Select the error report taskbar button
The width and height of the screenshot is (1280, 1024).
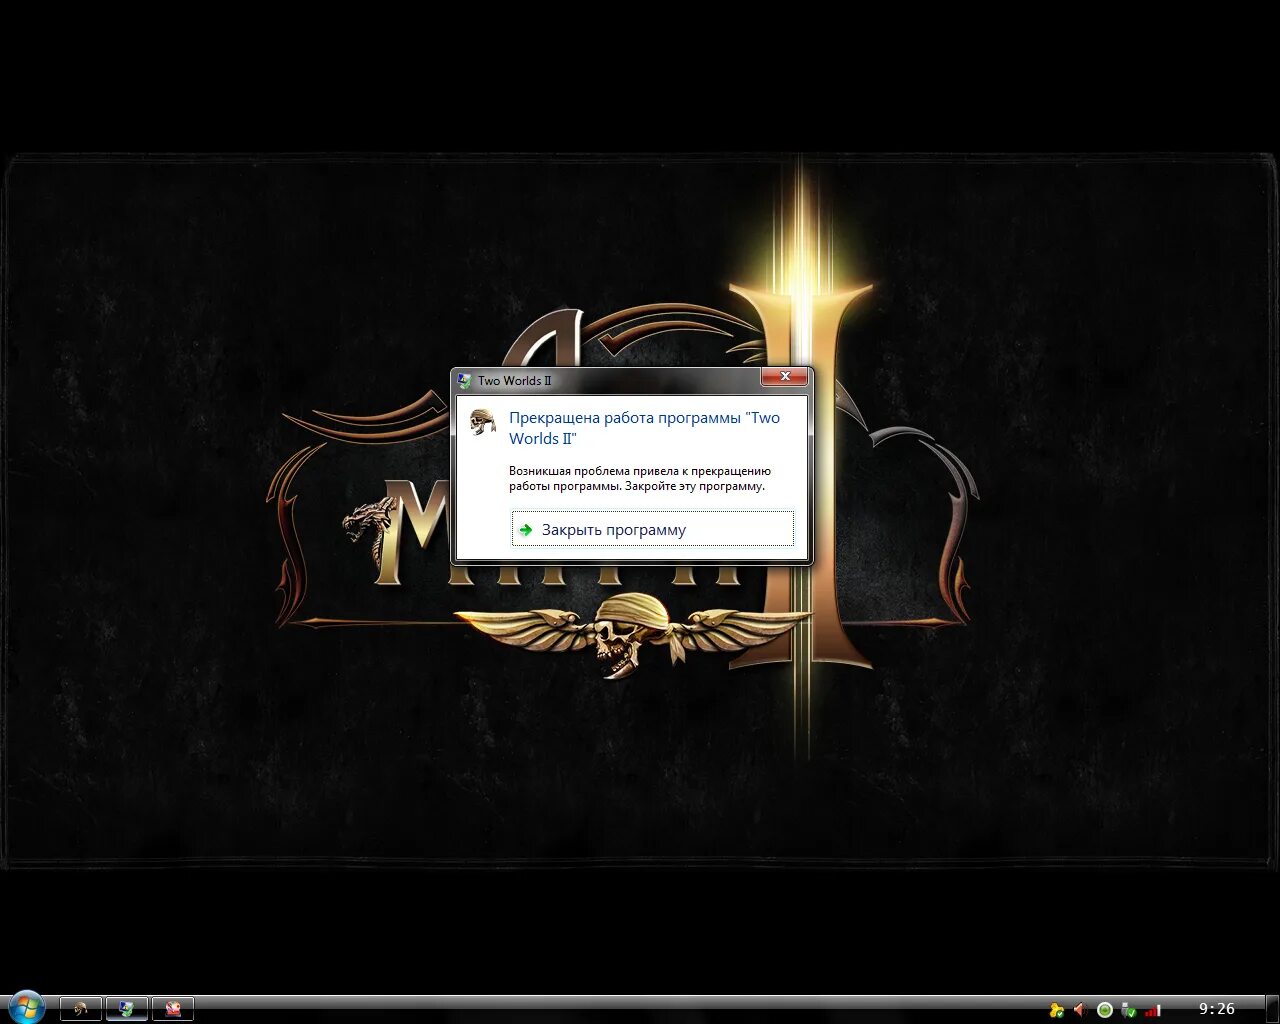coord(127,1009)
